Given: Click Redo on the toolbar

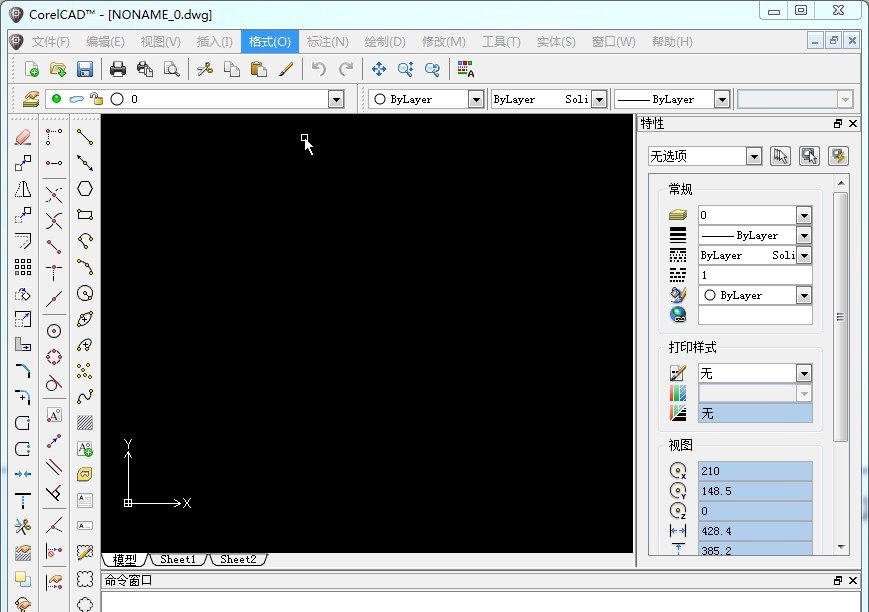Looking at the screenshot, I should click(347, 69).
